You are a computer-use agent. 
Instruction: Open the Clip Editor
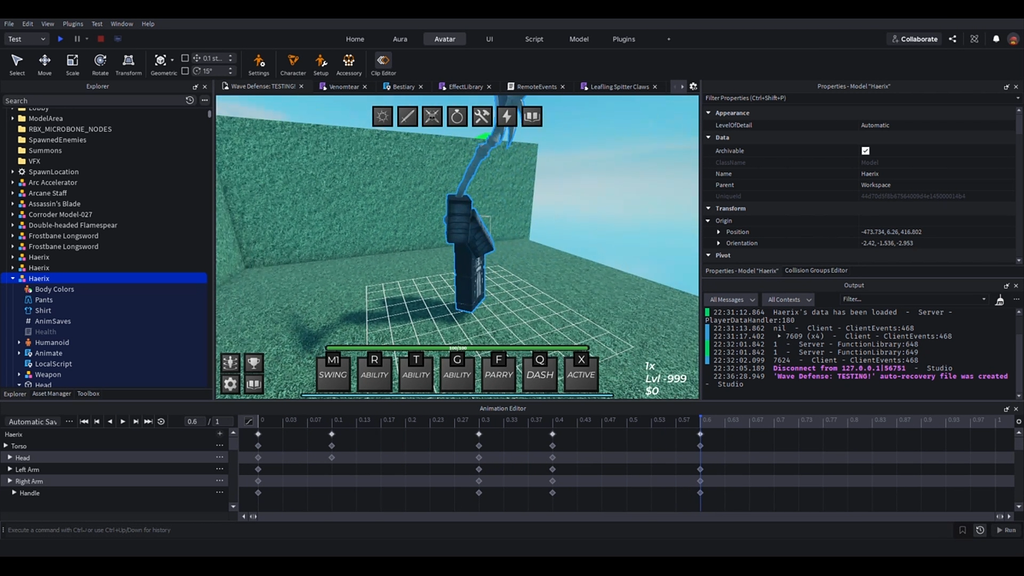pos(383,64)
